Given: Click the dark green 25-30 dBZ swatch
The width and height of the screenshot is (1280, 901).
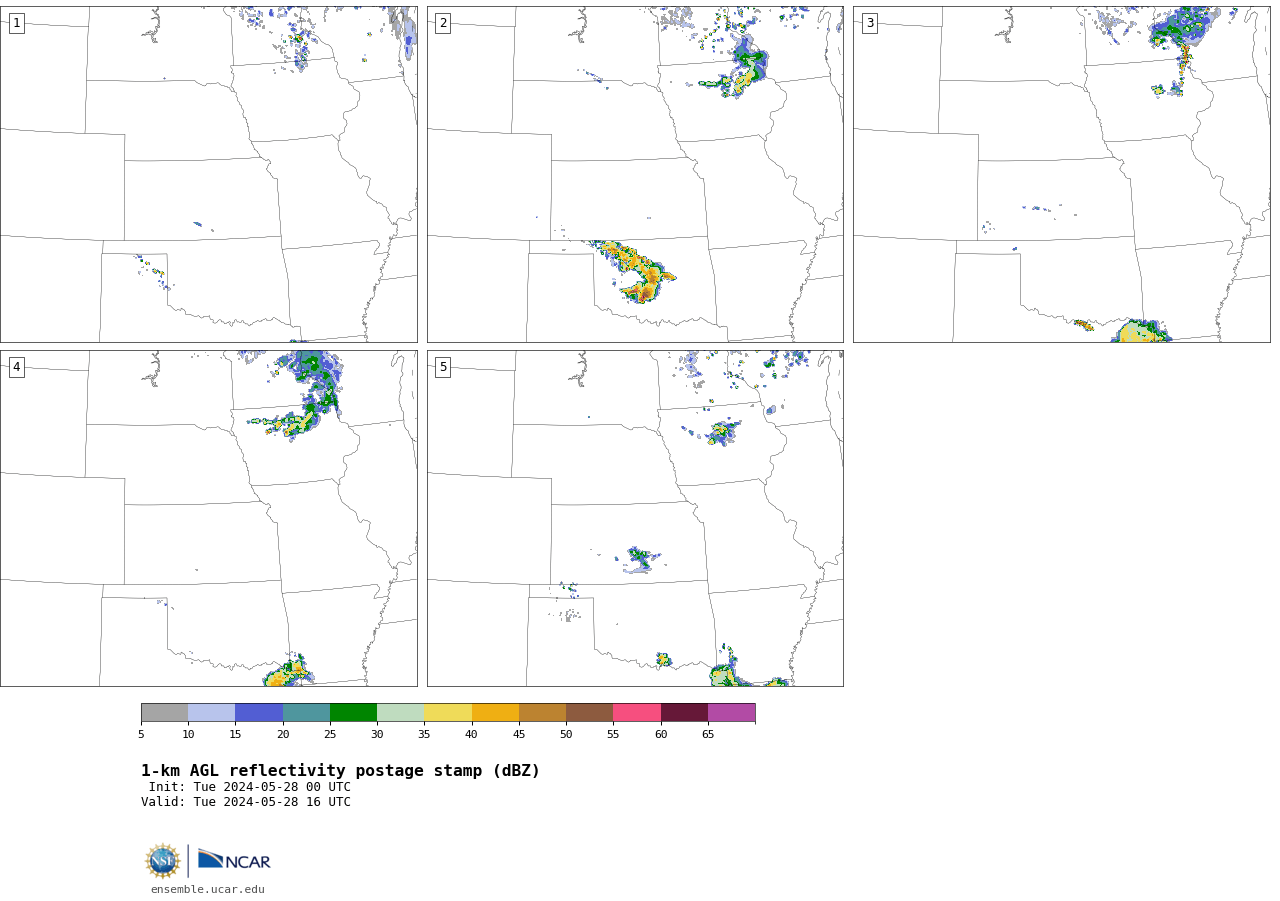Looking at the screenshot, I should point(353,713).
